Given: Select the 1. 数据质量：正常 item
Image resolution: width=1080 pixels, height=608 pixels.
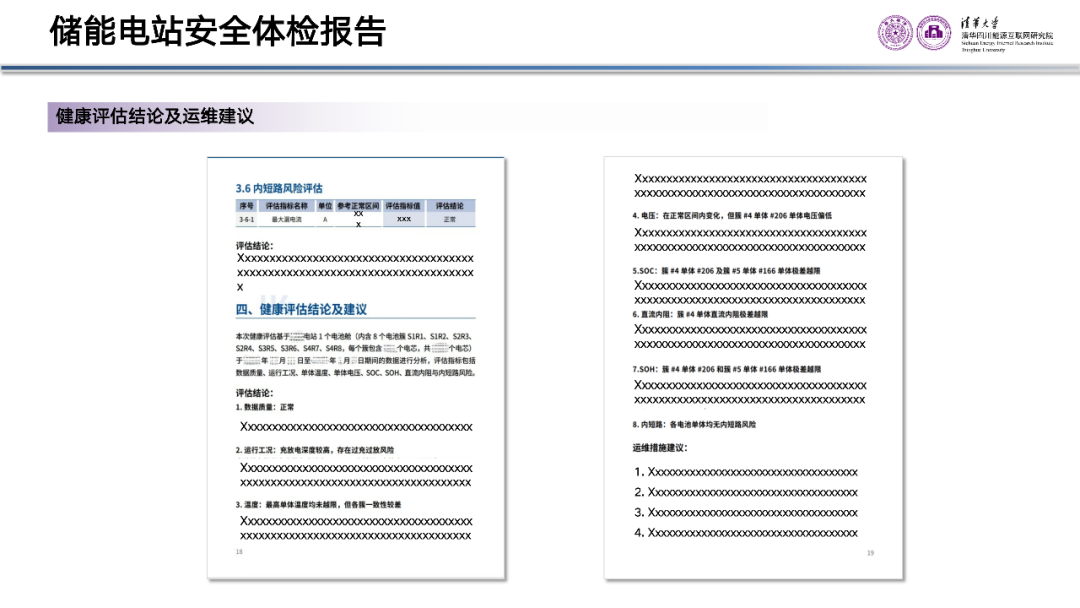Looking at the screenshot, I should pos(265,407).
